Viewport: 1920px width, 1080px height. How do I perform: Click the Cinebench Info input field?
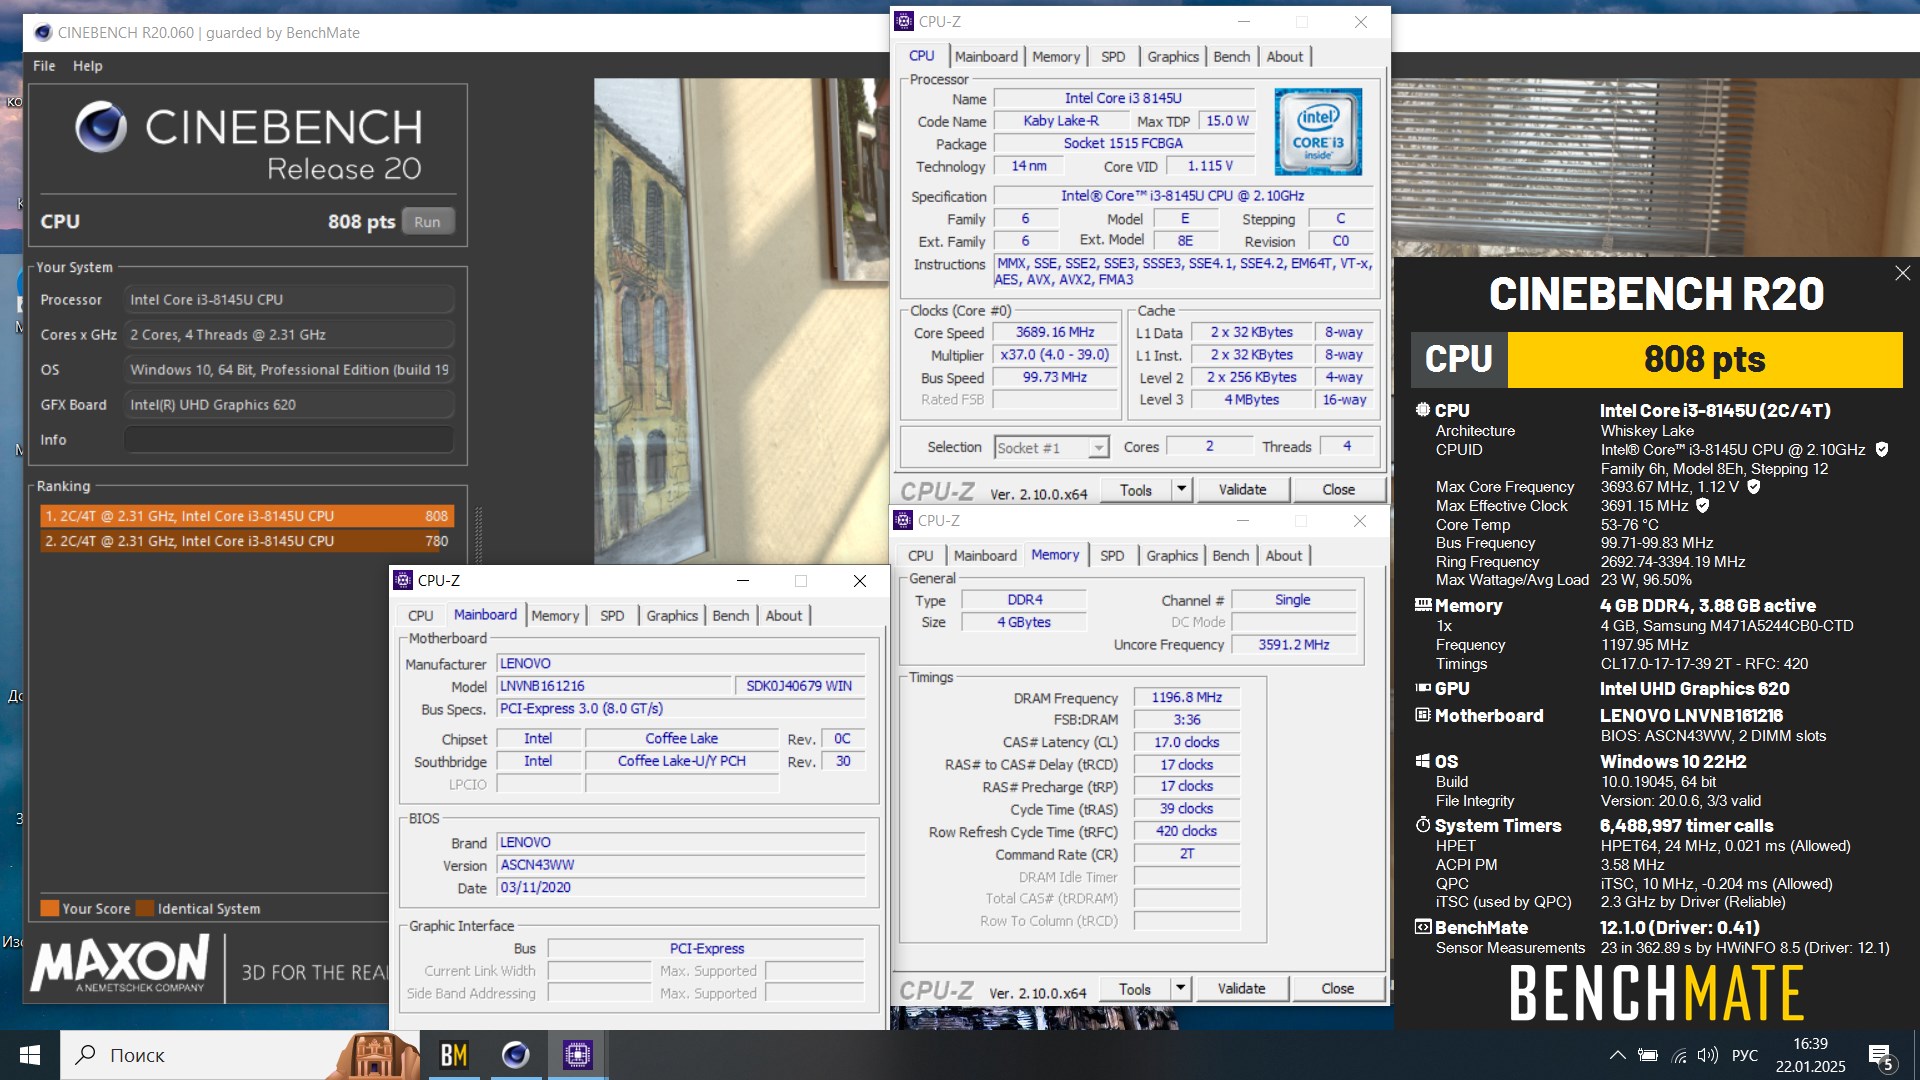click(x=289, y=440)
